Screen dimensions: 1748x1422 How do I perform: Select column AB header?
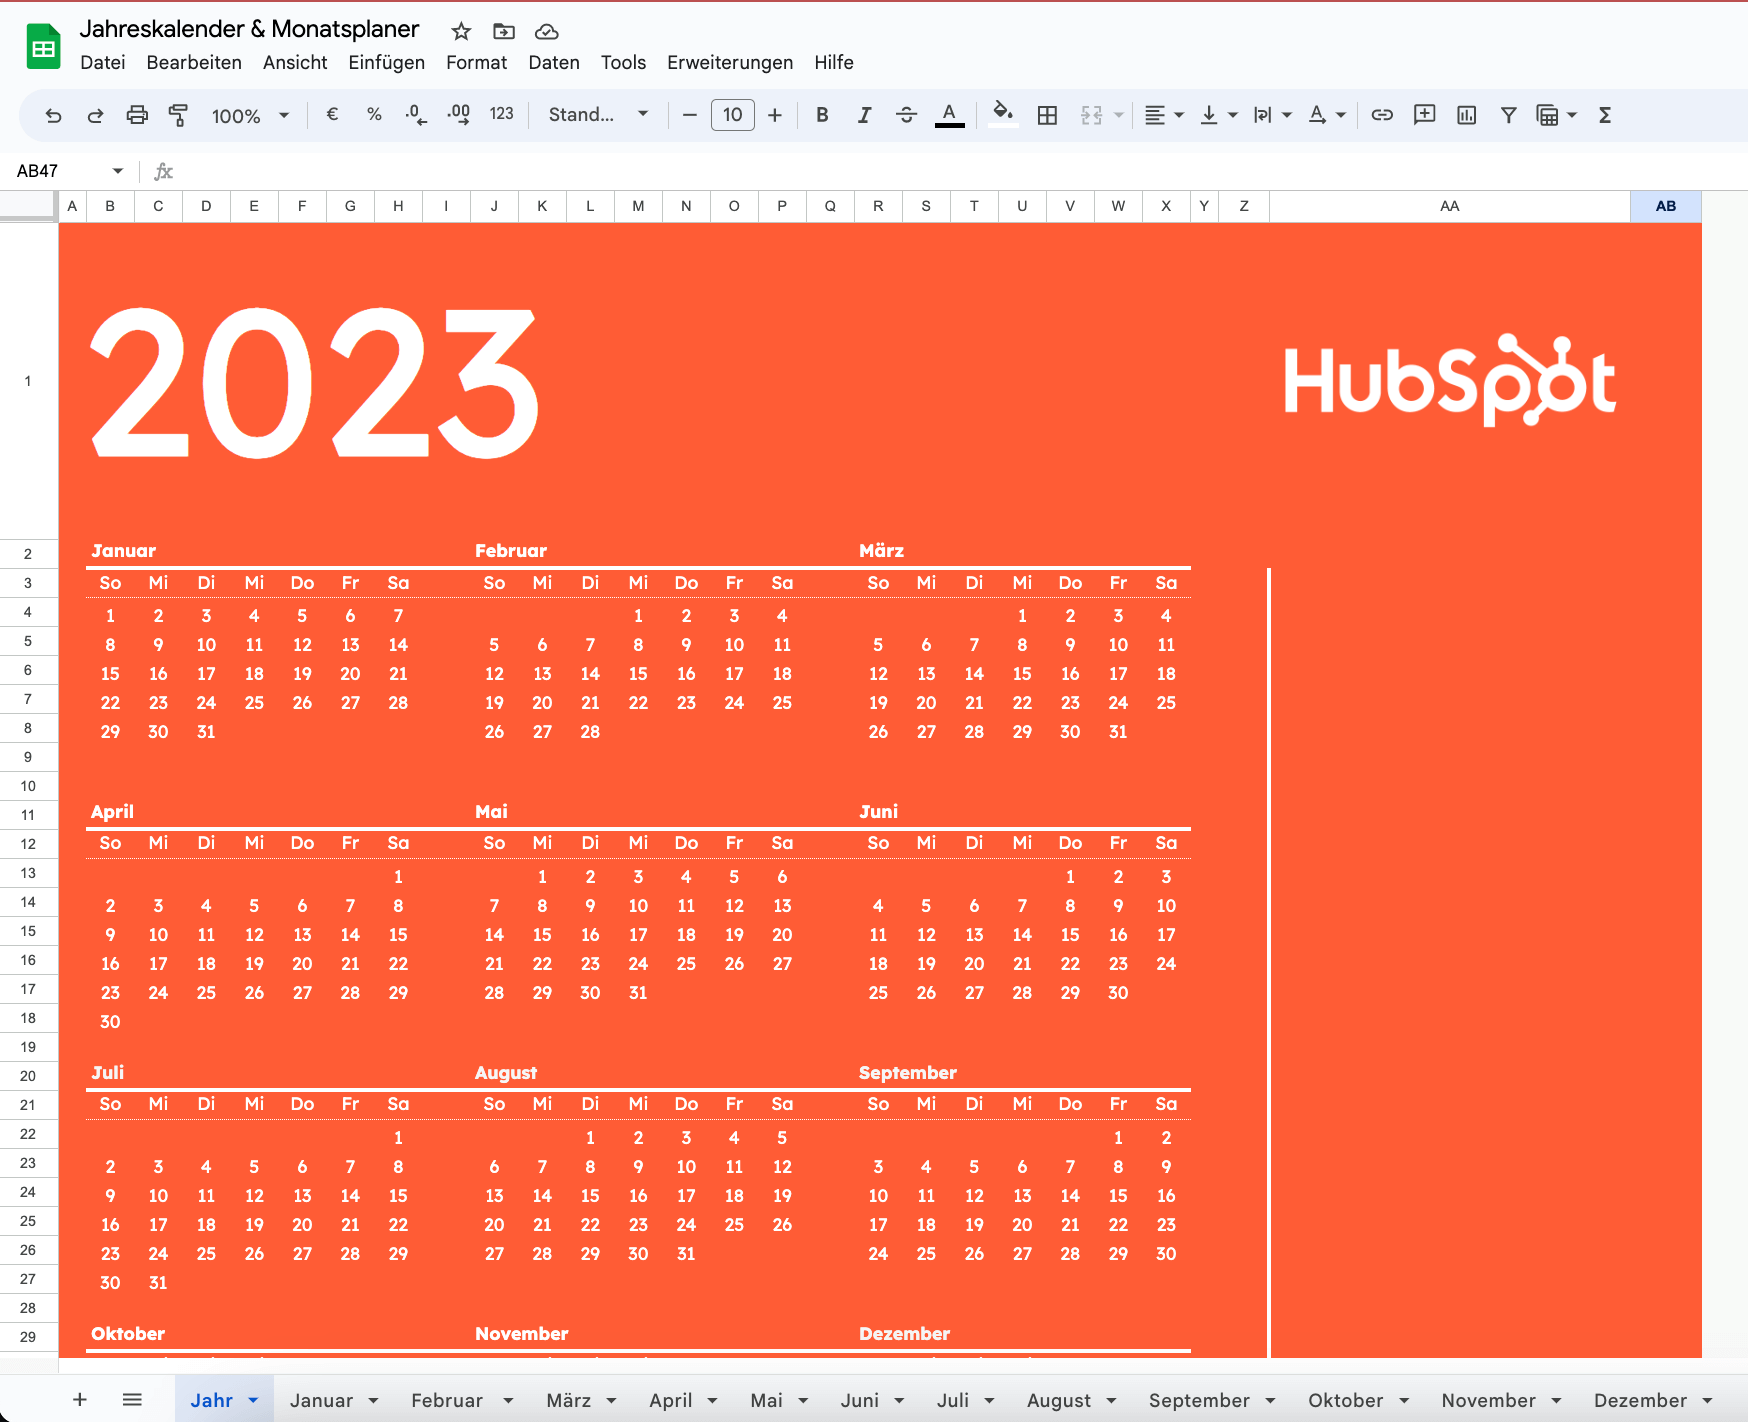pyautogui.click(x=1665, y=206)
